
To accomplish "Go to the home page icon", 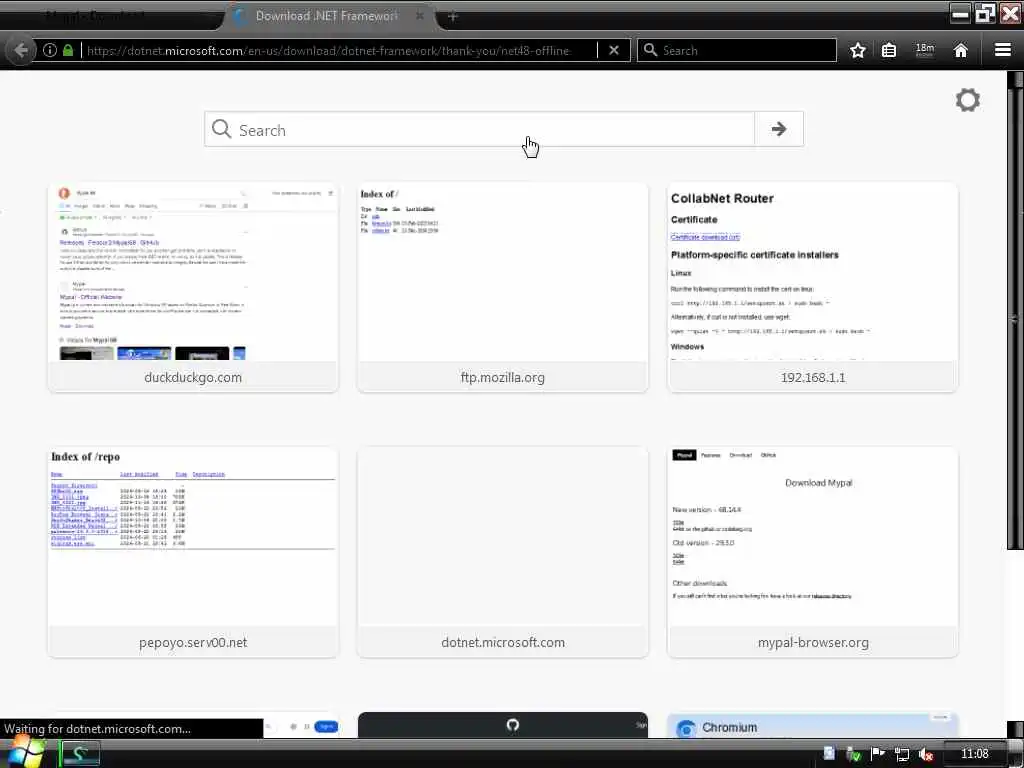I will [x=961, y=50].
